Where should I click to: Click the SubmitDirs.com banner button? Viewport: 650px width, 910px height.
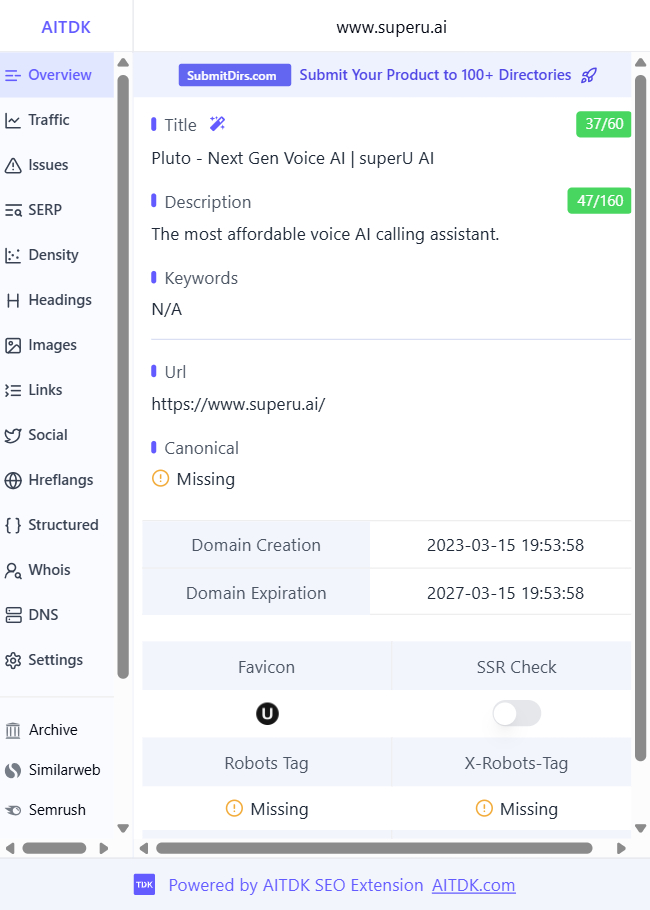[235, 75]
